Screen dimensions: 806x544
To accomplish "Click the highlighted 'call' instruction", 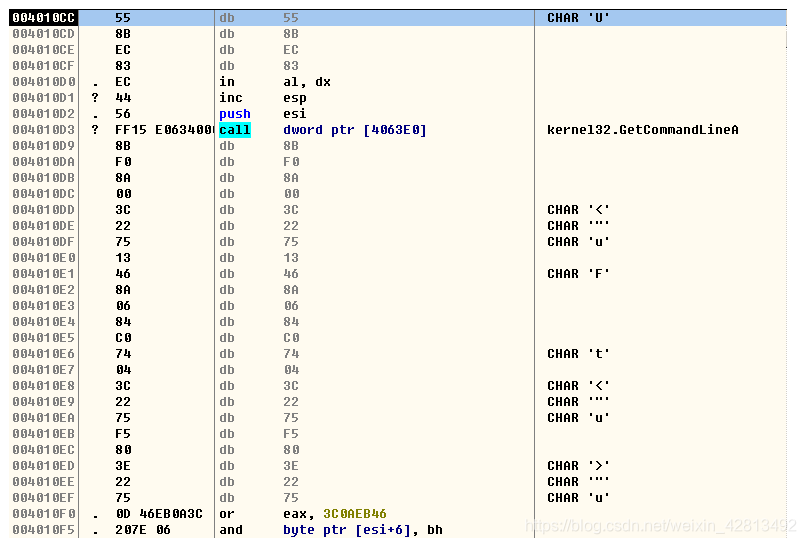I will pos(235,130).
